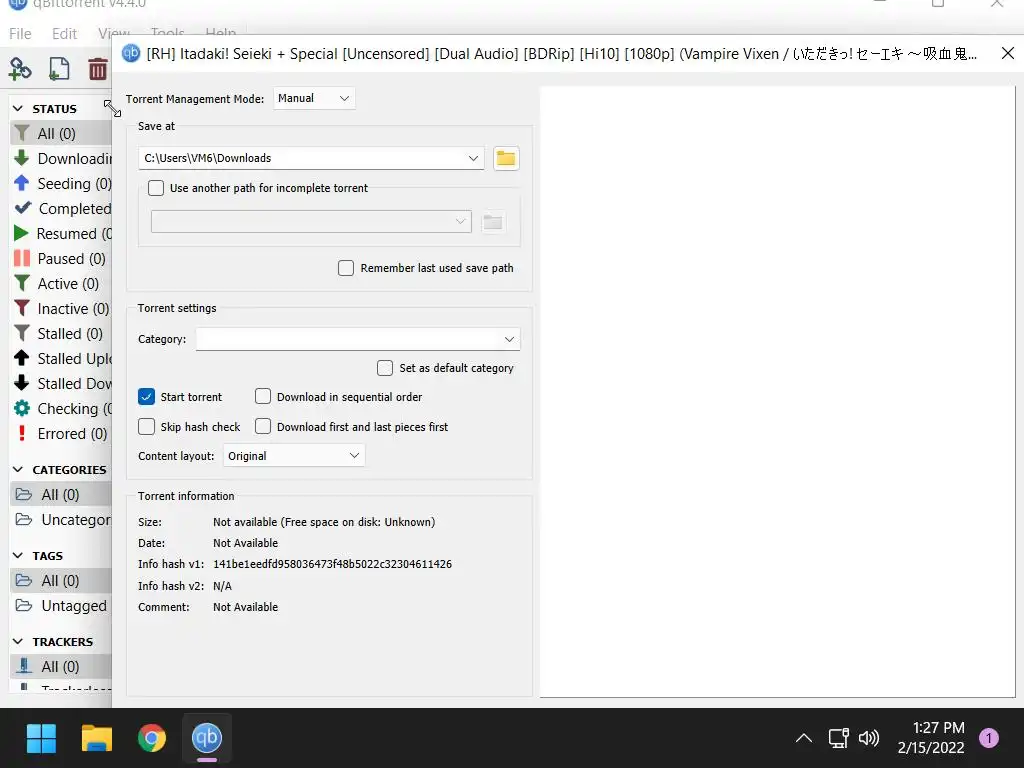
Task: Check Set as default category
Action: tap(385, 368)
